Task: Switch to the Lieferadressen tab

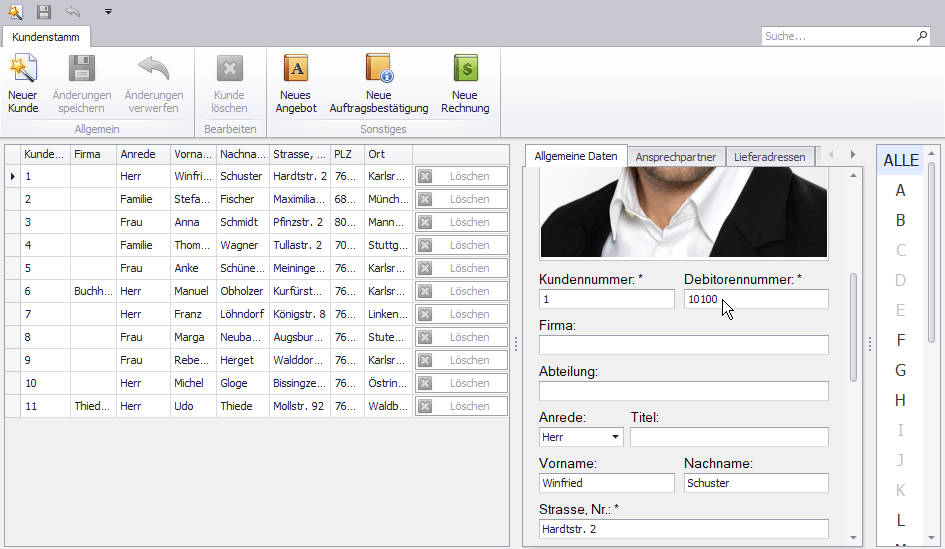Action: [x=770, y=157]
